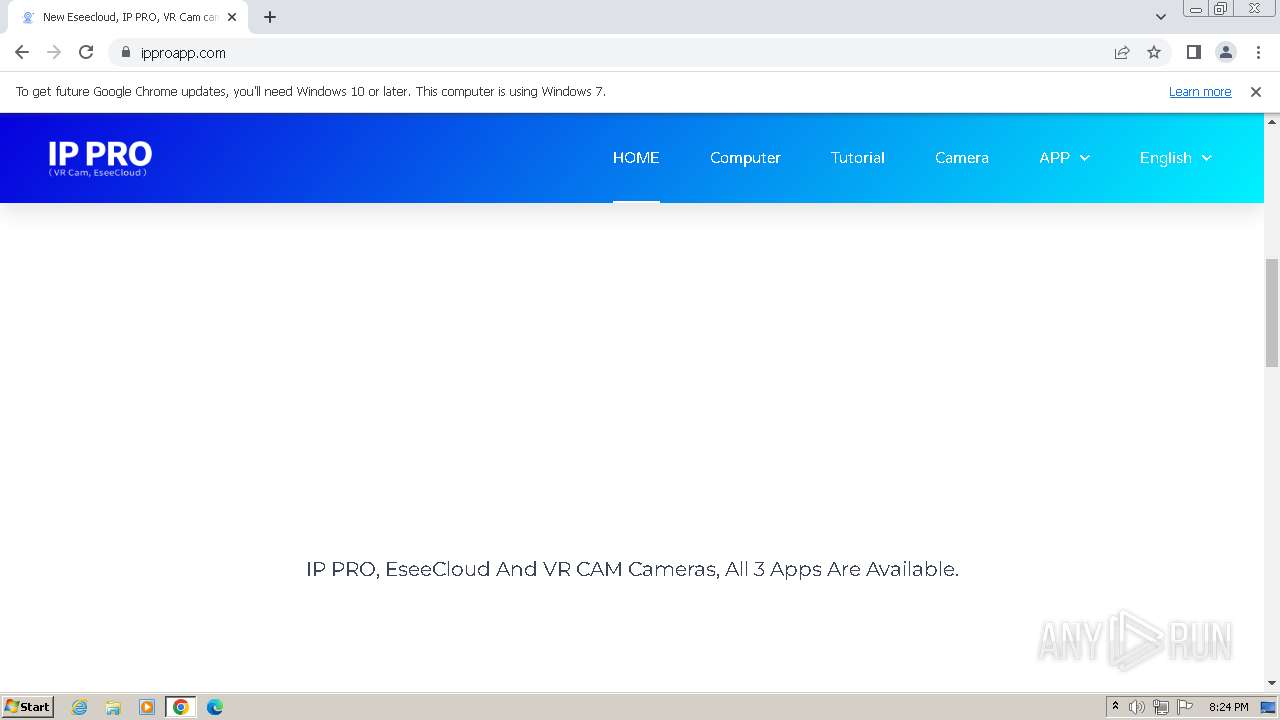Open the volume speaker tray icon
This screenshot has width=1280, height=720.
point(1137,707)
